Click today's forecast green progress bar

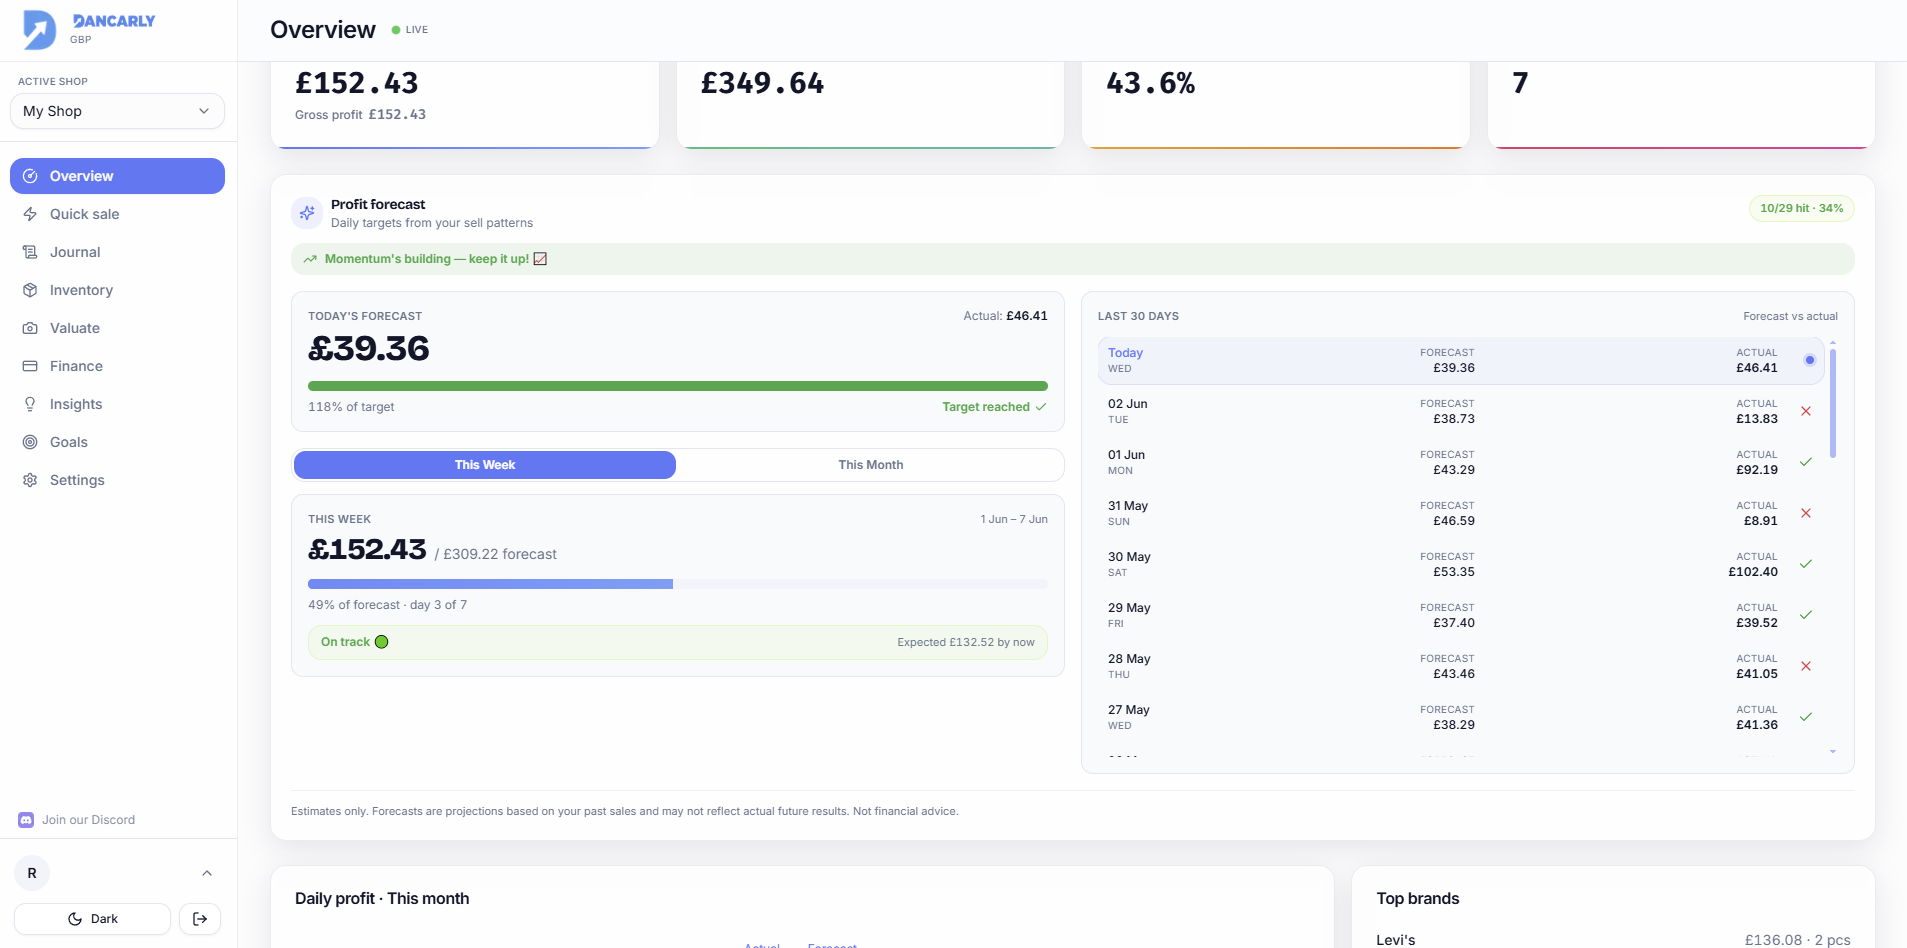point(678,386)
